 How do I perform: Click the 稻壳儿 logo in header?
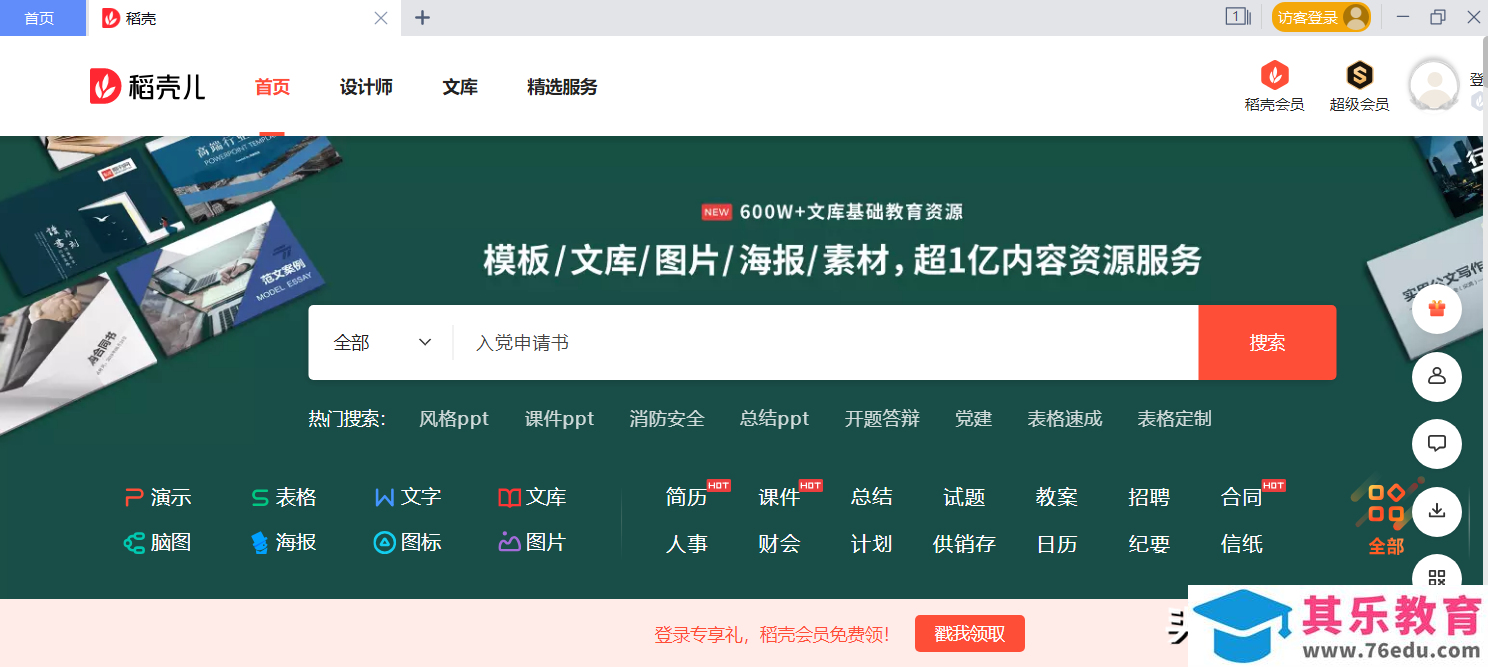(x=147, y=87)
